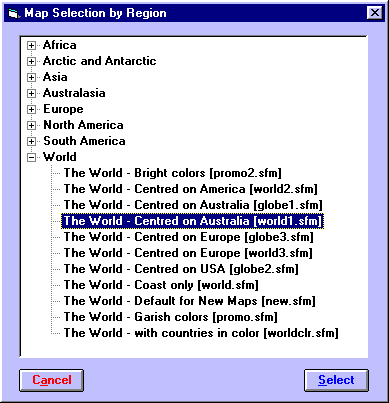Viewport: 389px width, 403px height.
Task: Expand the South America node
Action: (x=31, y=141)
